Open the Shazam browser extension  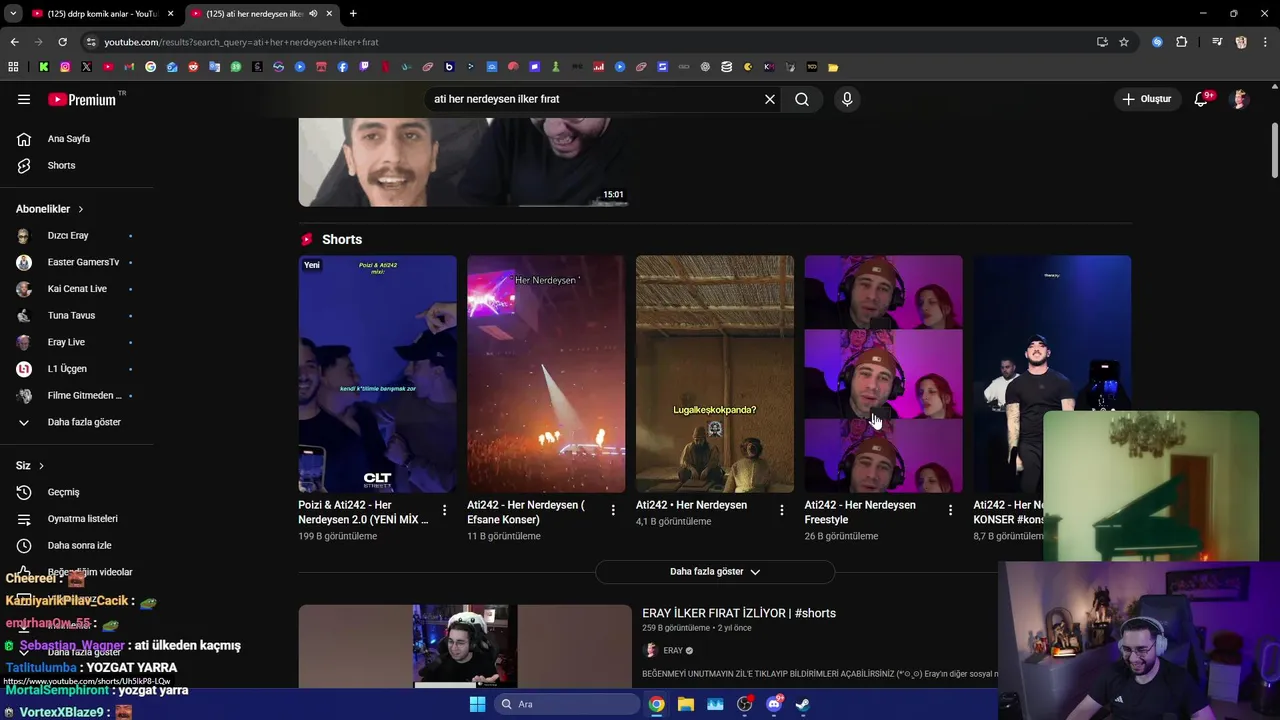pyautogui.click(x=1157, y=42)
